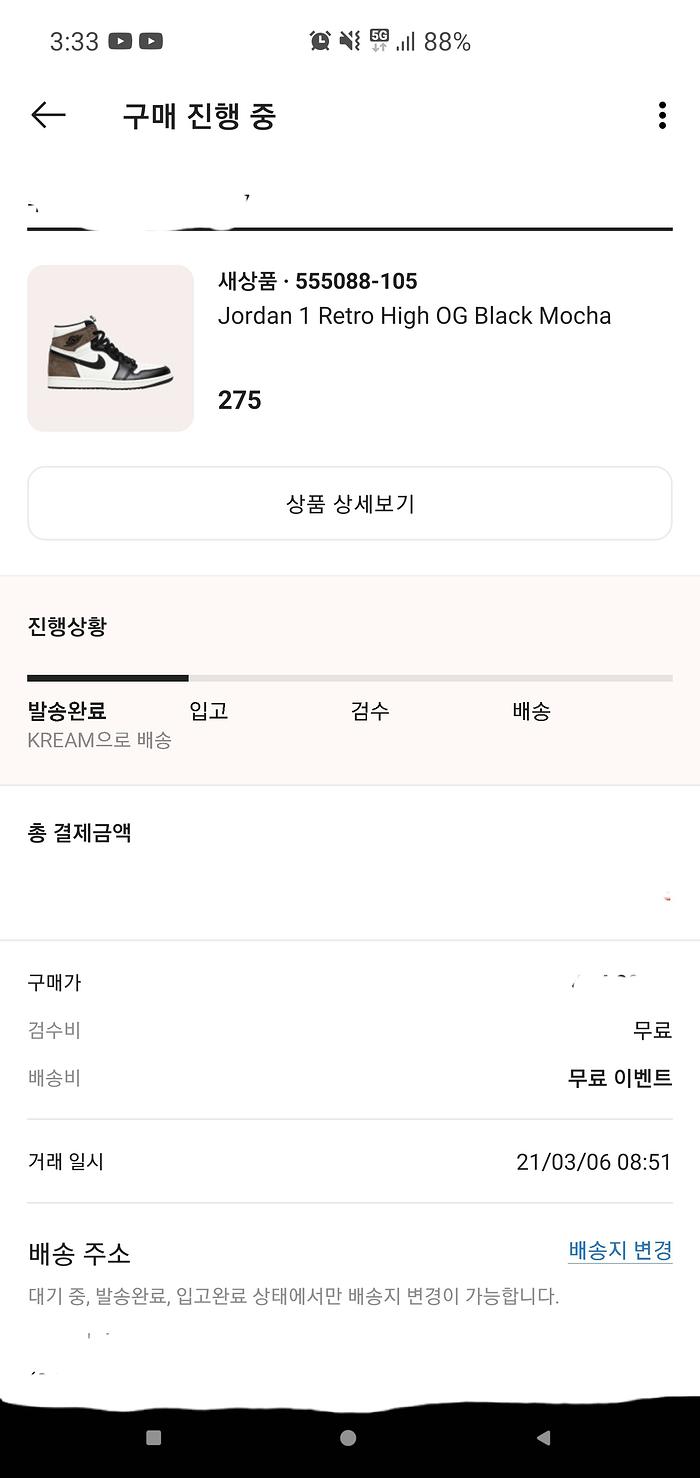
Task: Select the 발송완료 progress step
Action: [67, 711]
